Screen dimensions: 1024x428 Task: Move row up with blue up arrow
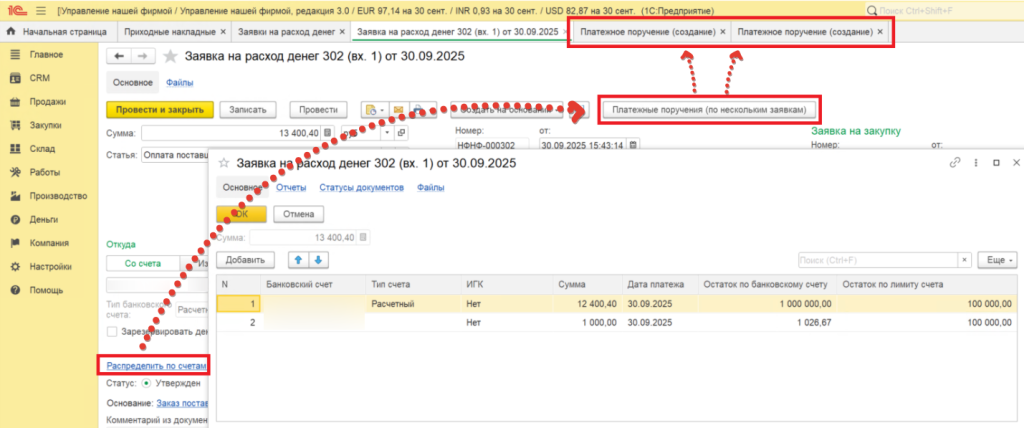click(297, 260)
